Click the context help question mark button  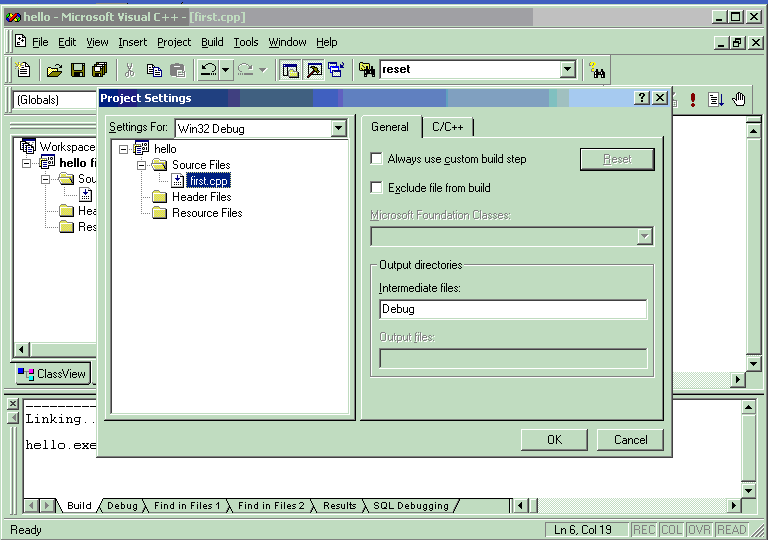(641, 98)
